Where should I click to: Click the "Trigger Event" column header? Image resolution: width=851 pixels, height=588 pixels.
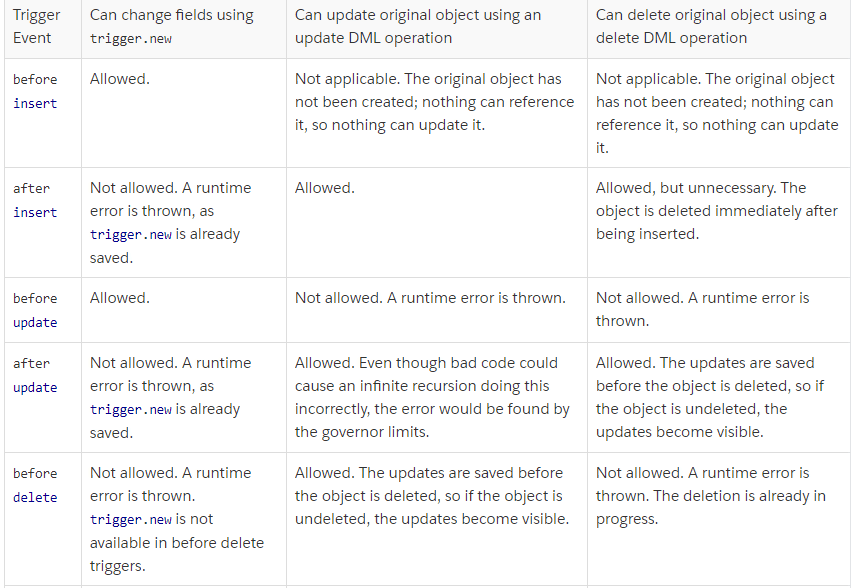point(37,27)
